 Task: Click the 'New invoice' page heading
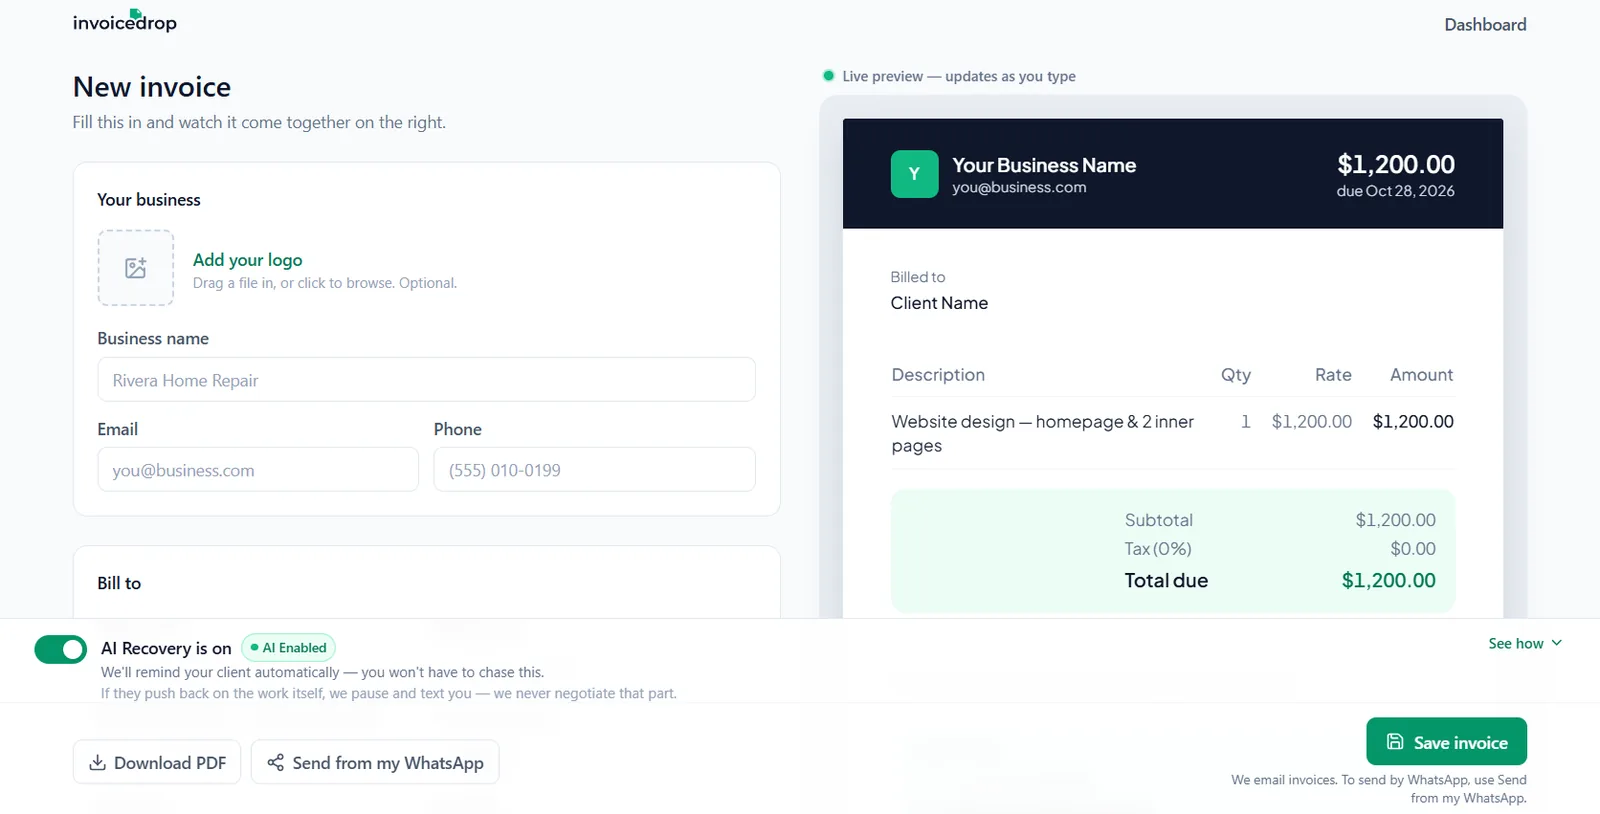pyautogui.click(x=152, y=87)
